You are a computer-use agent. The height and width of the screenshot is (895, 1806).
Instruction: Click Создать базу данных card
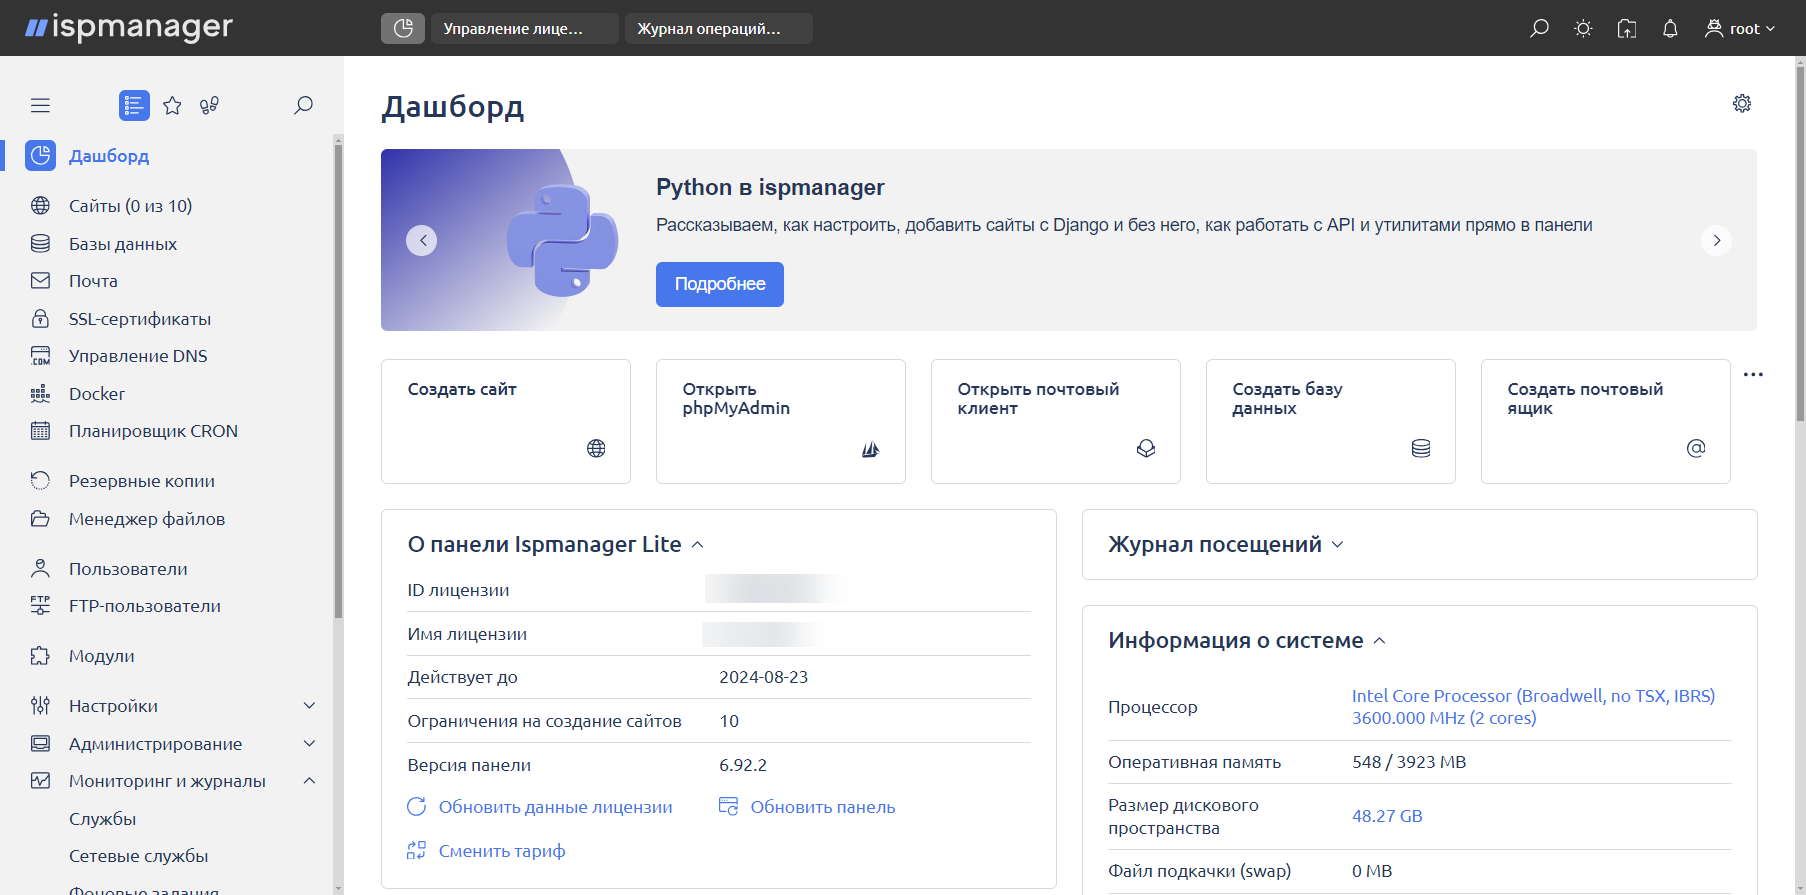[x=1331, y=421]
